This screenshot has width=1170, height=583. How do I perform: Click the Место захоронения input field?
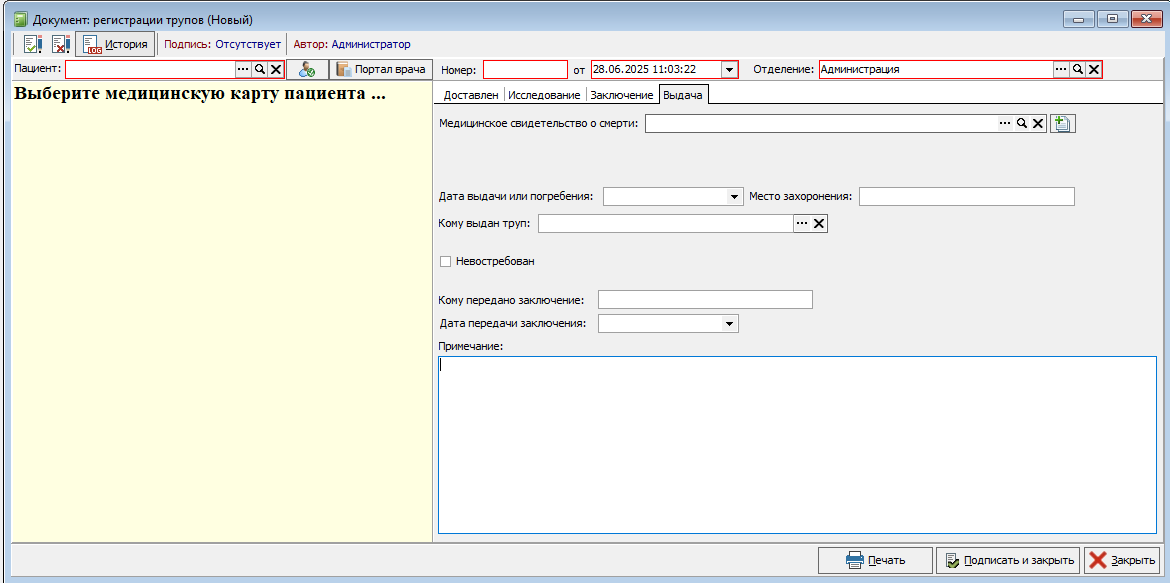pos(966,196)
